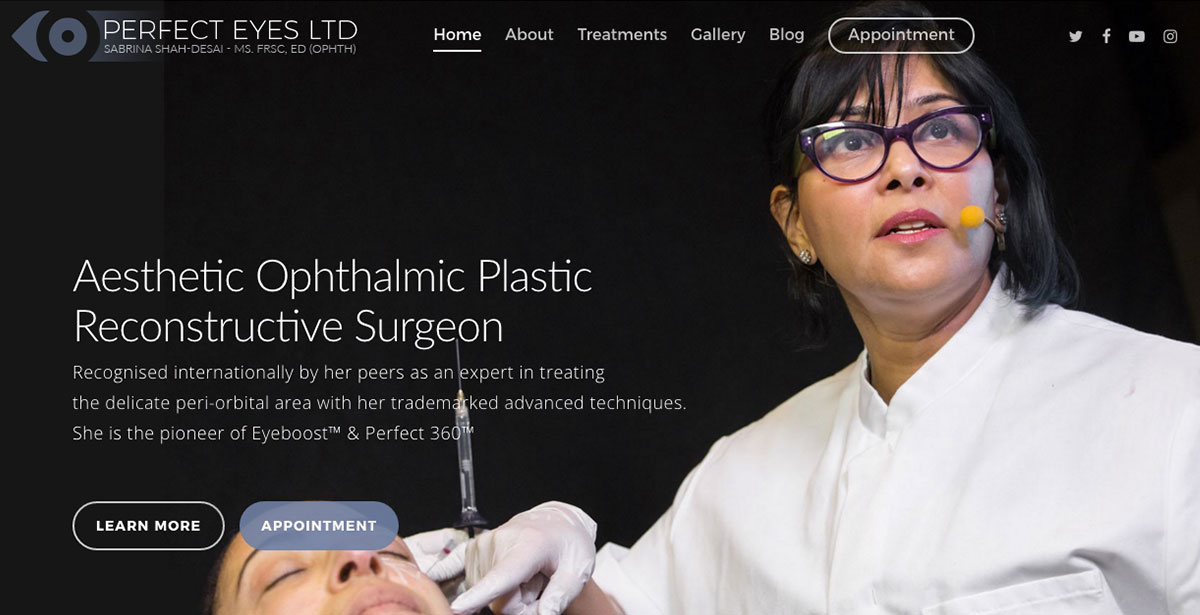Open the Treatments menu item
The height and width of the screenshot is (615, 1200).
[x=622, y=35]
